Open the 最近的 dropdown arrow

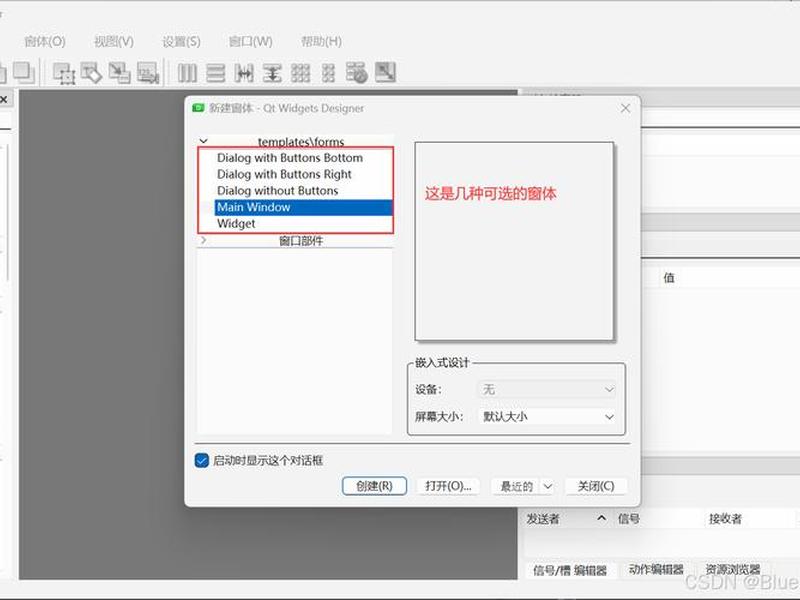[547, 486]
